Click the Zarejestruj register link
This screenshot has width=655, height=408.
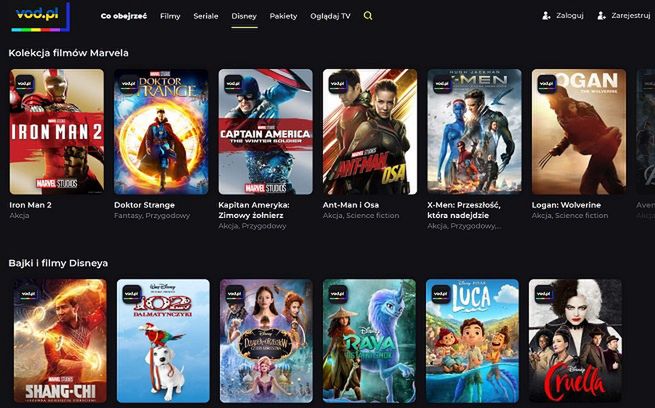click(631, 16)
